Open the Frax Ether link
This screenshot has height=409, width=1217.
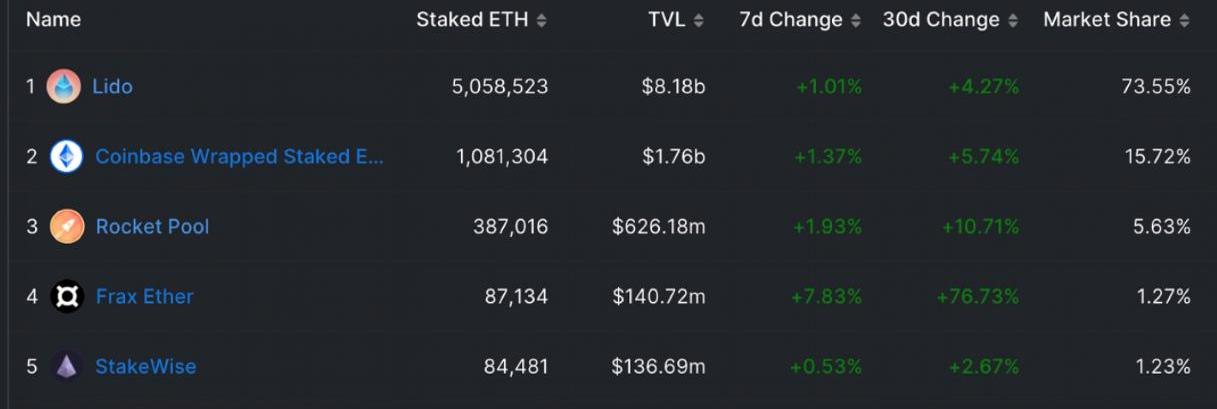pos(144,297)
